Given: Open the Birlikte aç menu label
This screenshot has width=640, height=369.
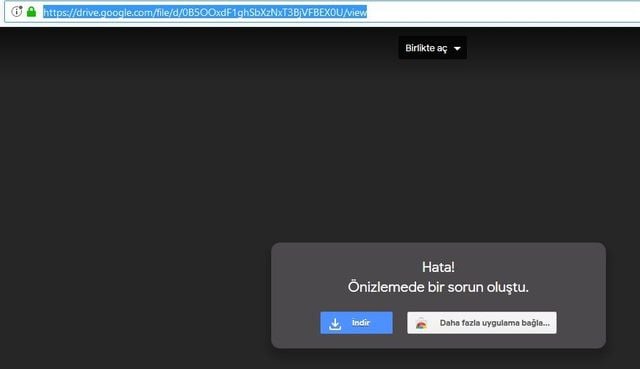Looking at the screenshot, I should tap(426, 48).
